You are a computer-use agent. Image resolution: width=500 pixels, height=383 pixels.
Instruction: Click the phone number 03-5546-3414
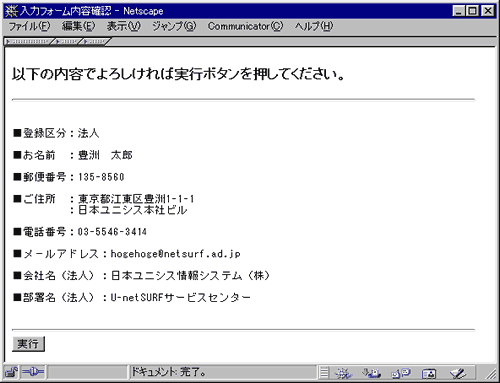[x=112, y=232]
